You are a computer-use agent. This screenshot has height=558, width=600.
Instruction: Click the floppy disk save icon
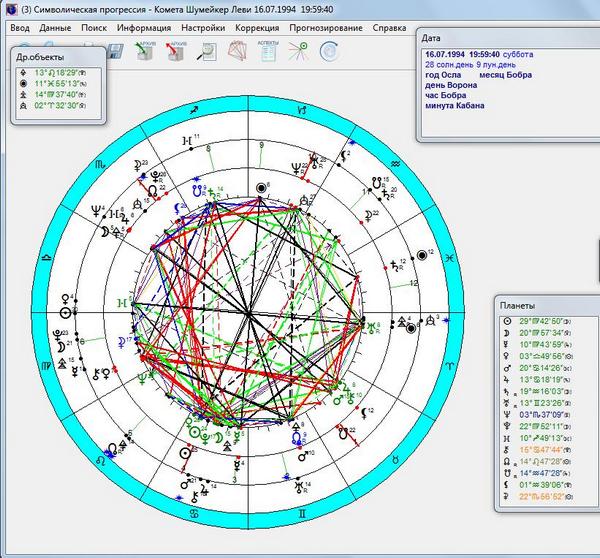pos(115,51)
